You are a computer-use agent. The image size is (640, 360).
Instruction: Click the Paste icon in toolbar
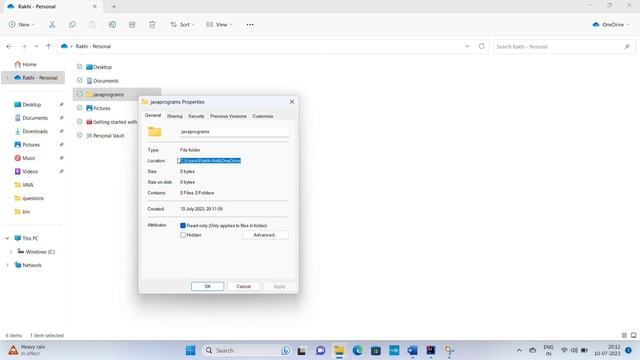coord(92,24)
